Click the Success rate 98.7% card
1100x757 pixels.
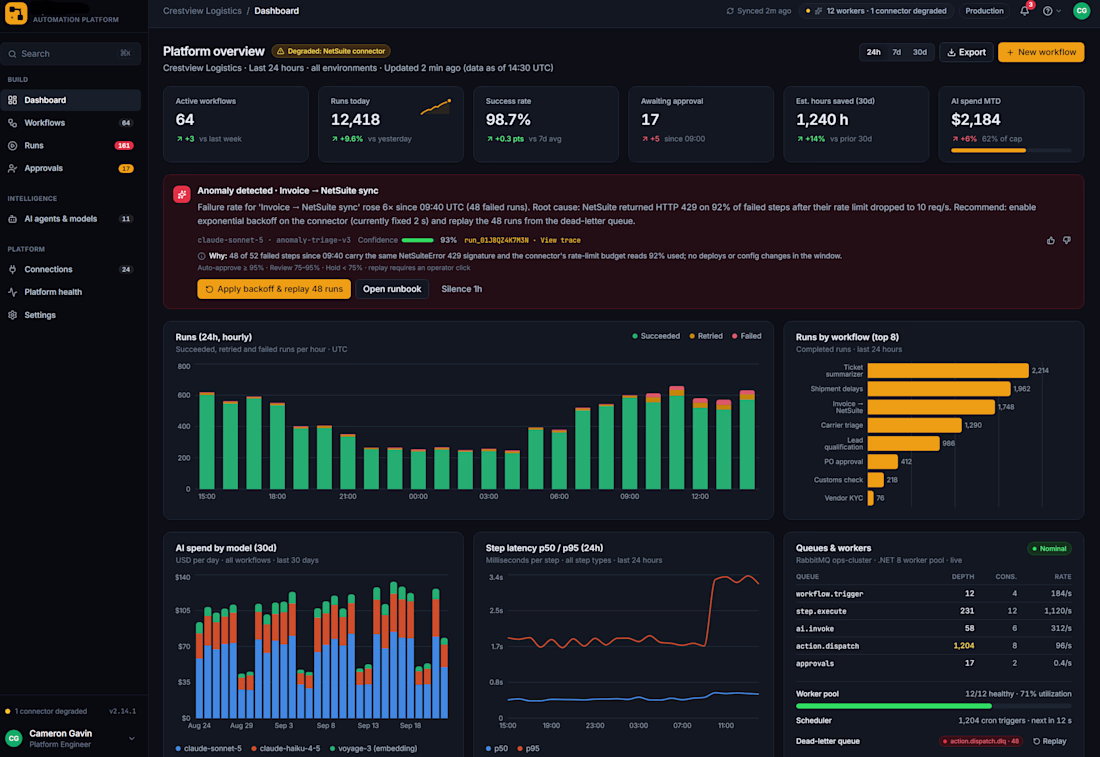(545, 124)
